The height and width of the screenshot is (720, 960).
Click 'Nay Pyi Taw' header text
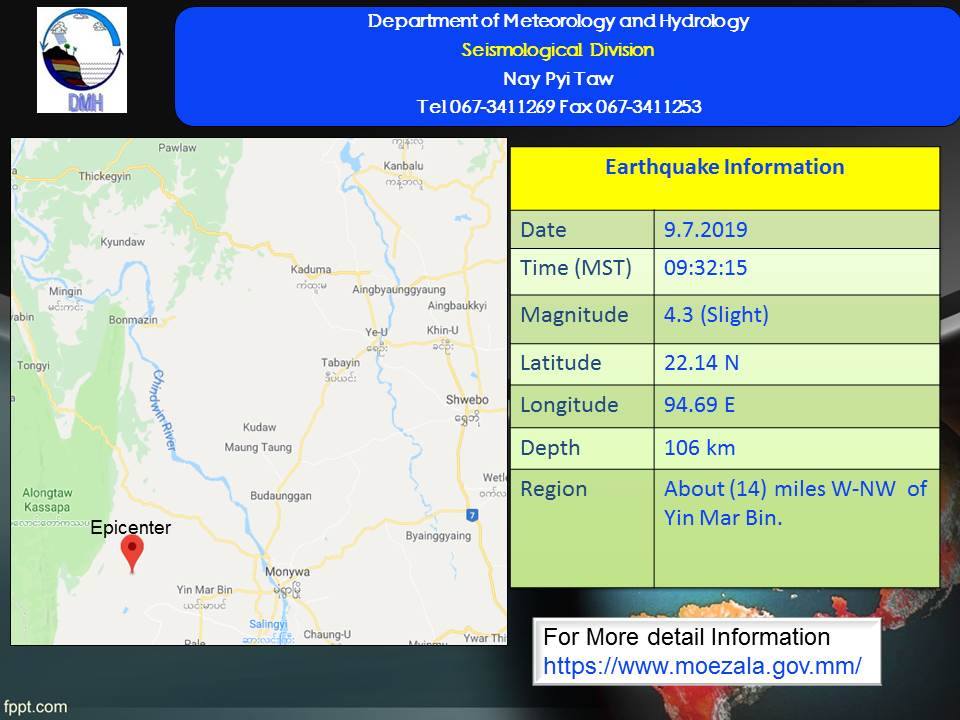click(x=558, y=78)
